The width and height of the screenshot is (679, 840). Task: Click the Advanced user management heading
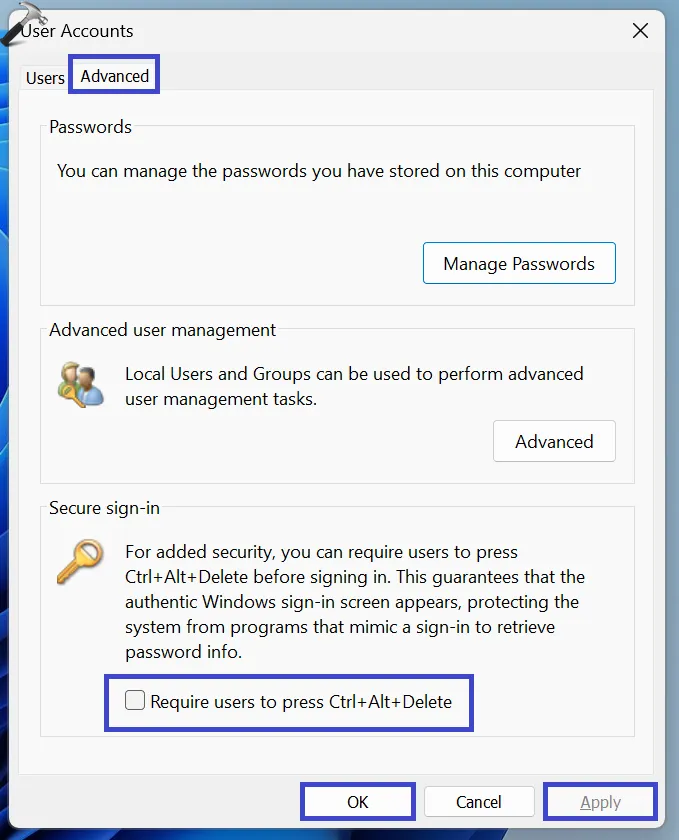(162, 330)
